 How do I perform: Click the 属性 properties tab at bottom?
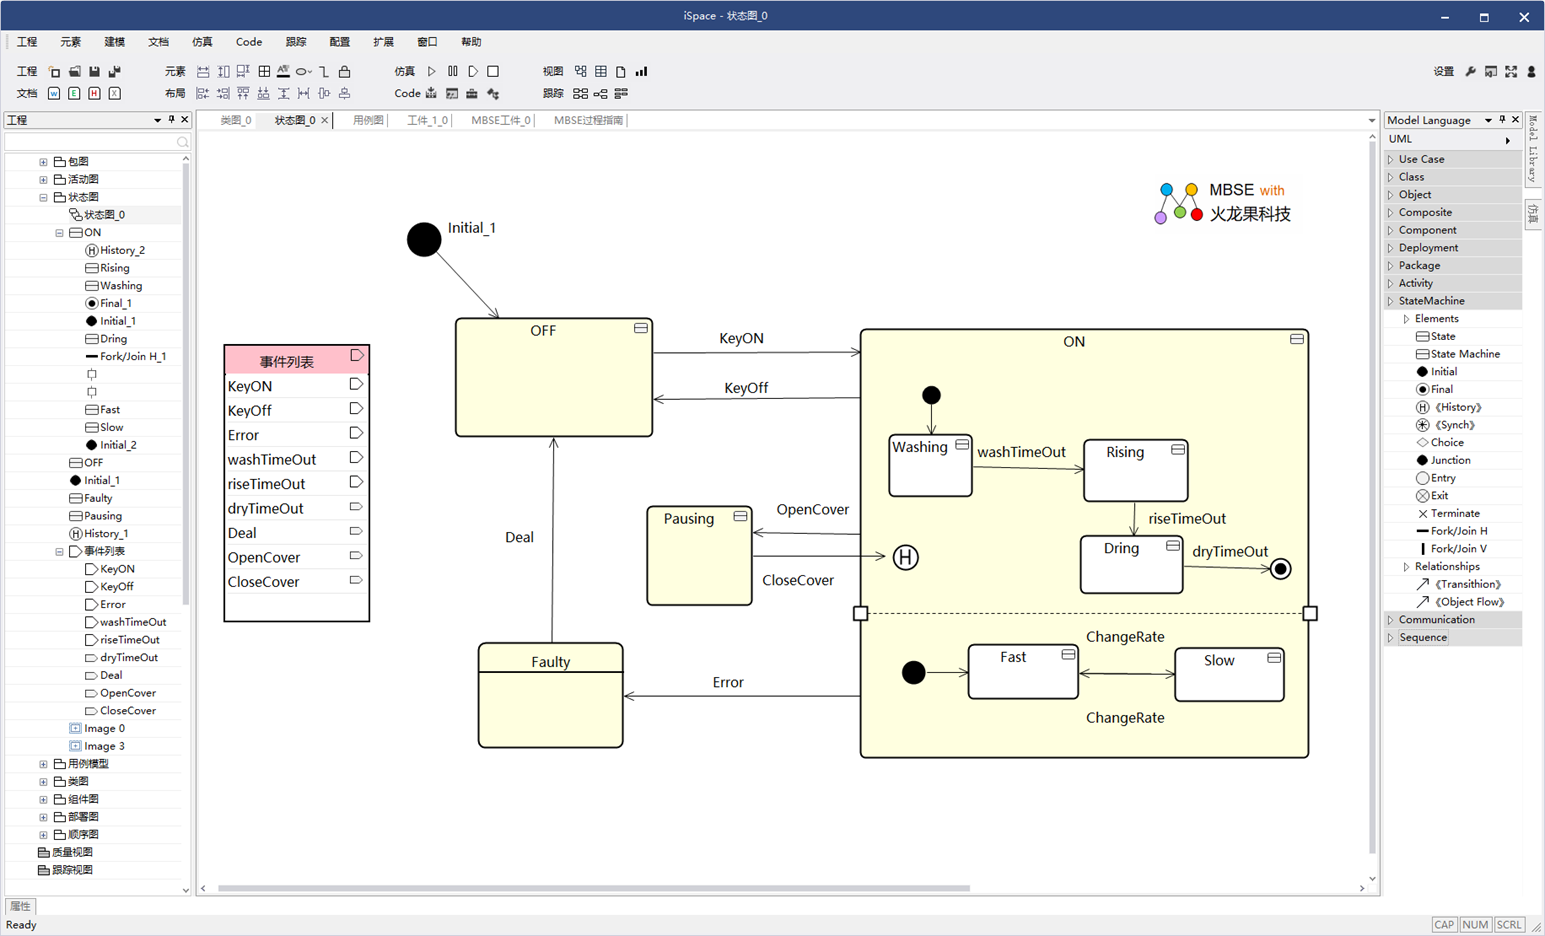coord(20,906)
